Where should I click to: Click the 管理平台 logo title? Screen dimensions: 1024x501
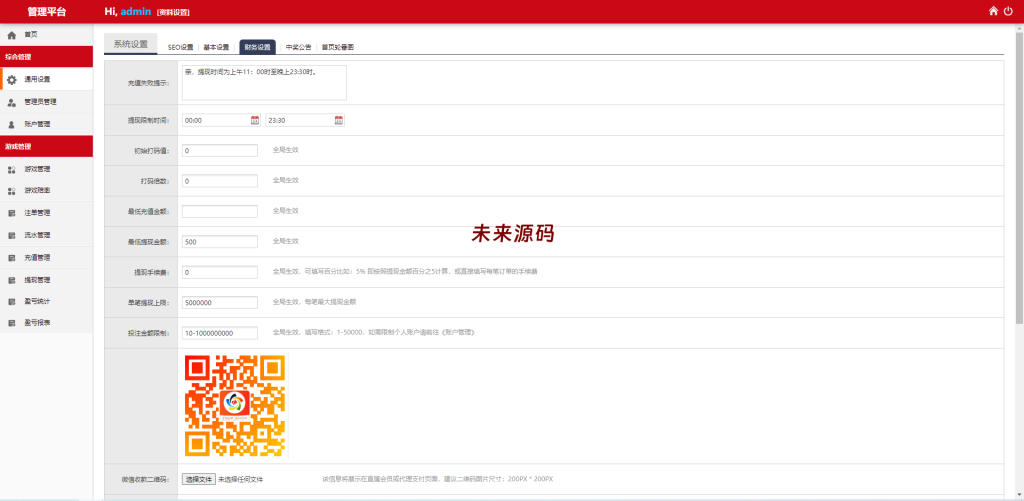pyautogui.click(x=46, y=12)
